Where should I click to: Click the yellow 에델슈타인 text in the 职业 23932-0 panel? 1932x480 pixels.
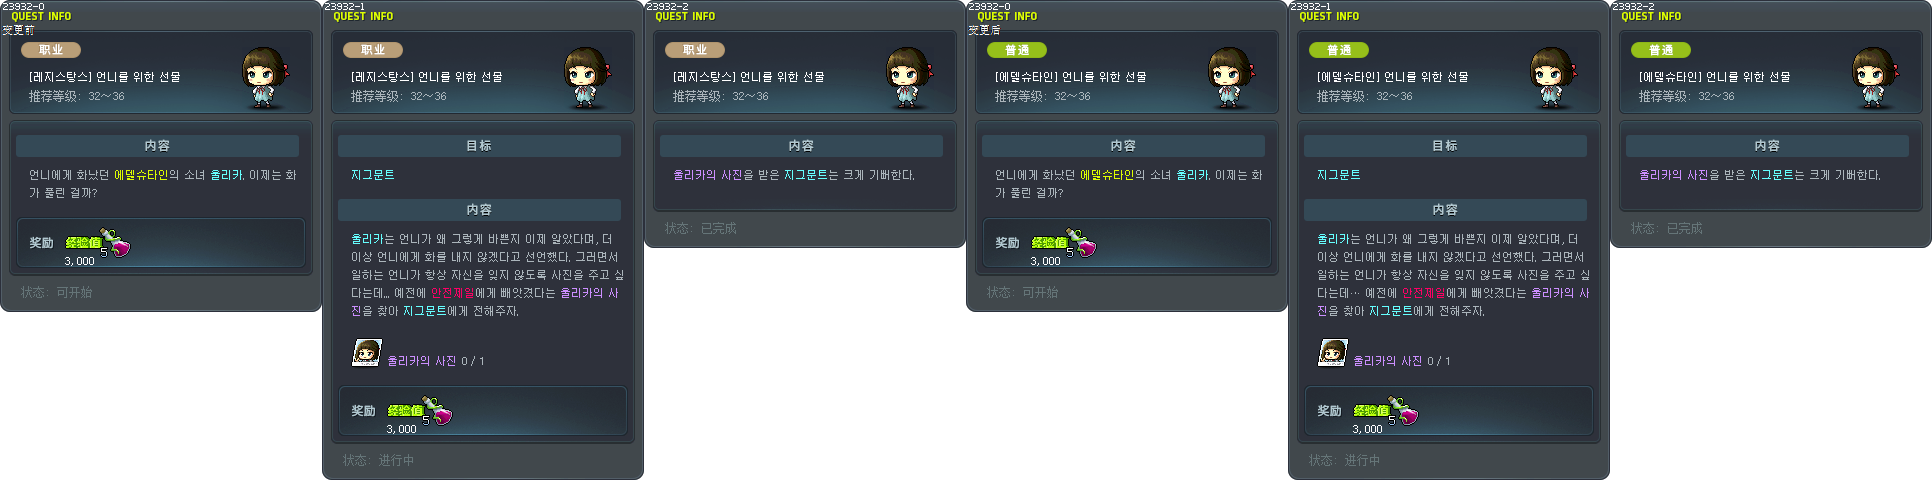[140, 175]
